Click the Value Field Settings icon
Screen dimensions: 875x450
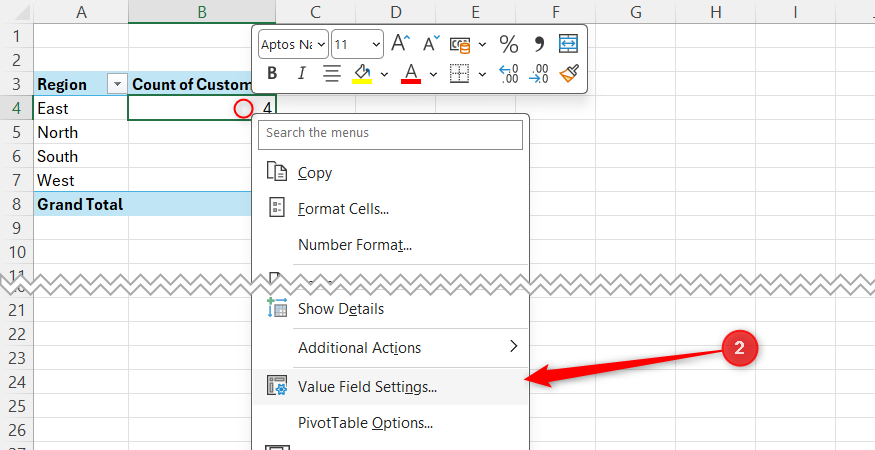tap(277, 385)
